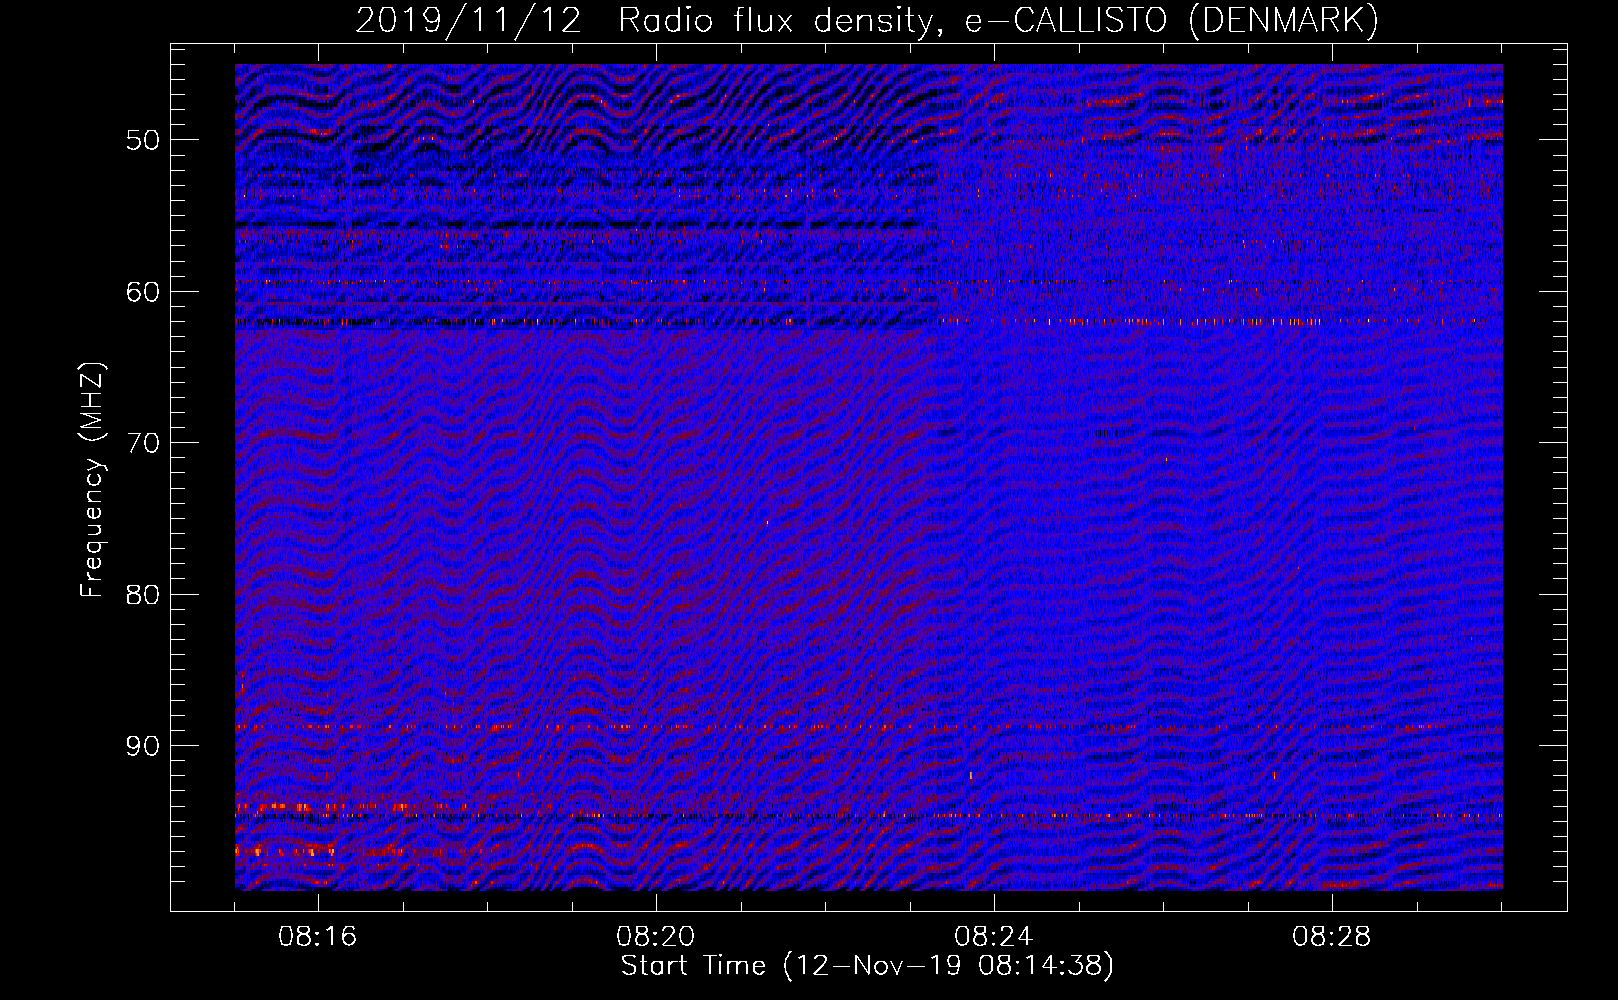Click the 80 frequency tick label
The width and height of the screenshot is (1618, 1000).
(143, 595)
